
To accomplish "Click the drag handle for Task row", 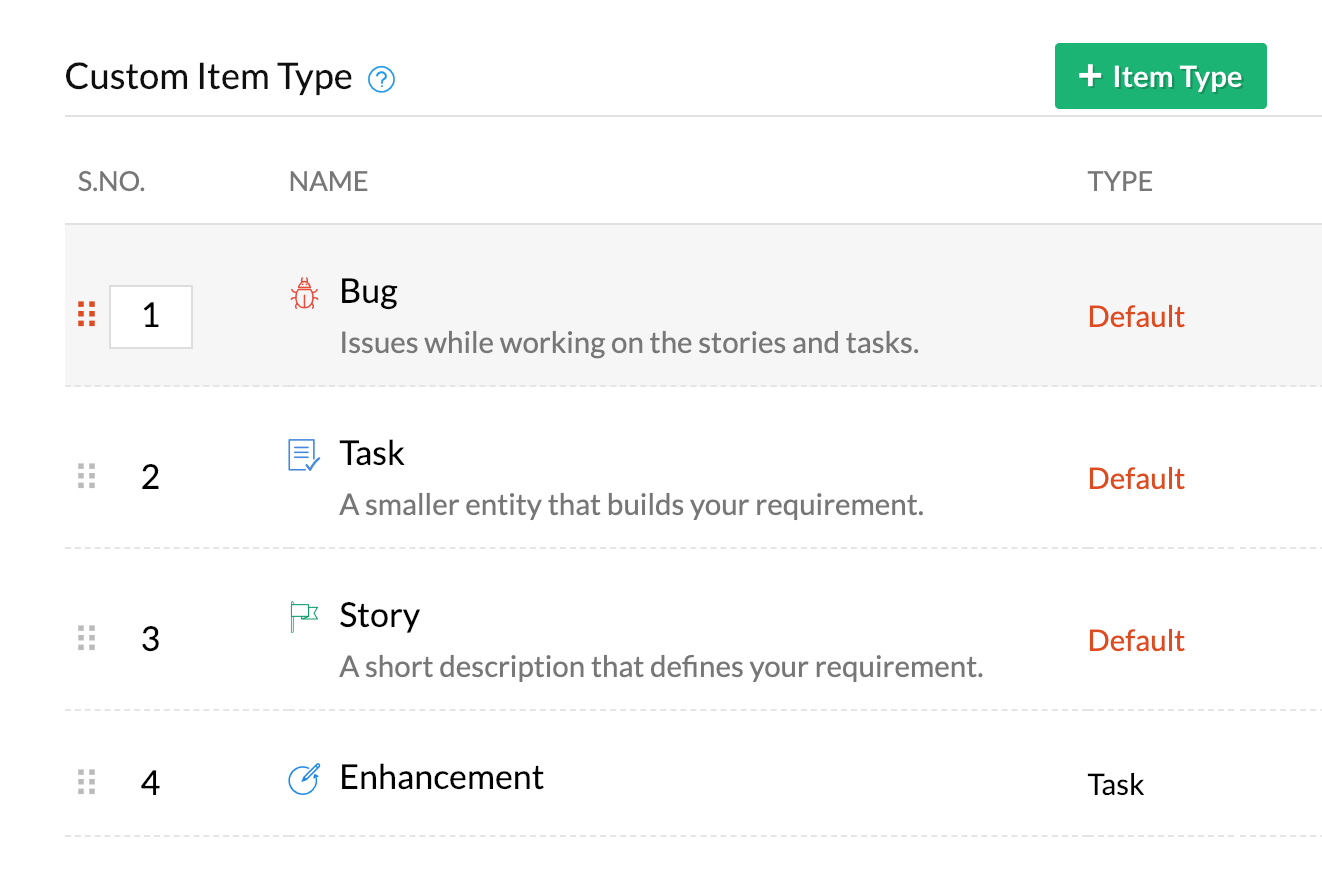I will tap(87, 476).
